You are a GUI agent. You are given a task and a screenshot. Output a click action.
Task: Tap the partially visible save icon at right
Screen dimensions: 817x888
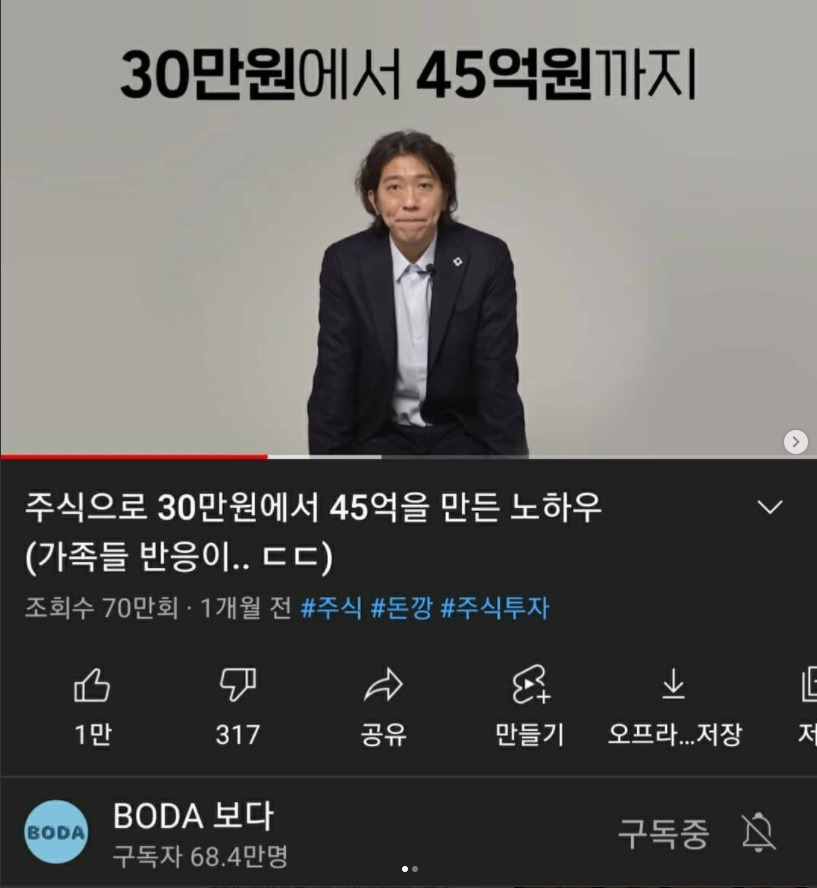(809, 686)
